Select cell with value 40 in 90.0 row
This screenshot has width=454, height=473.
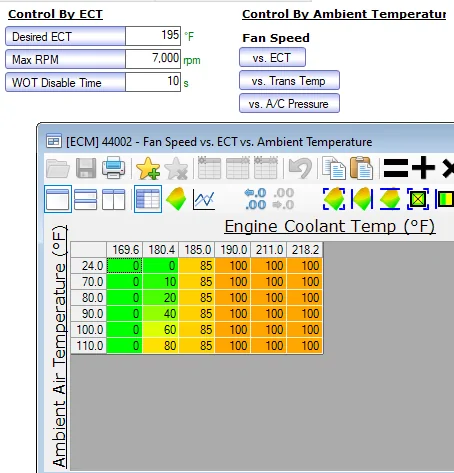tap(161, 314)
